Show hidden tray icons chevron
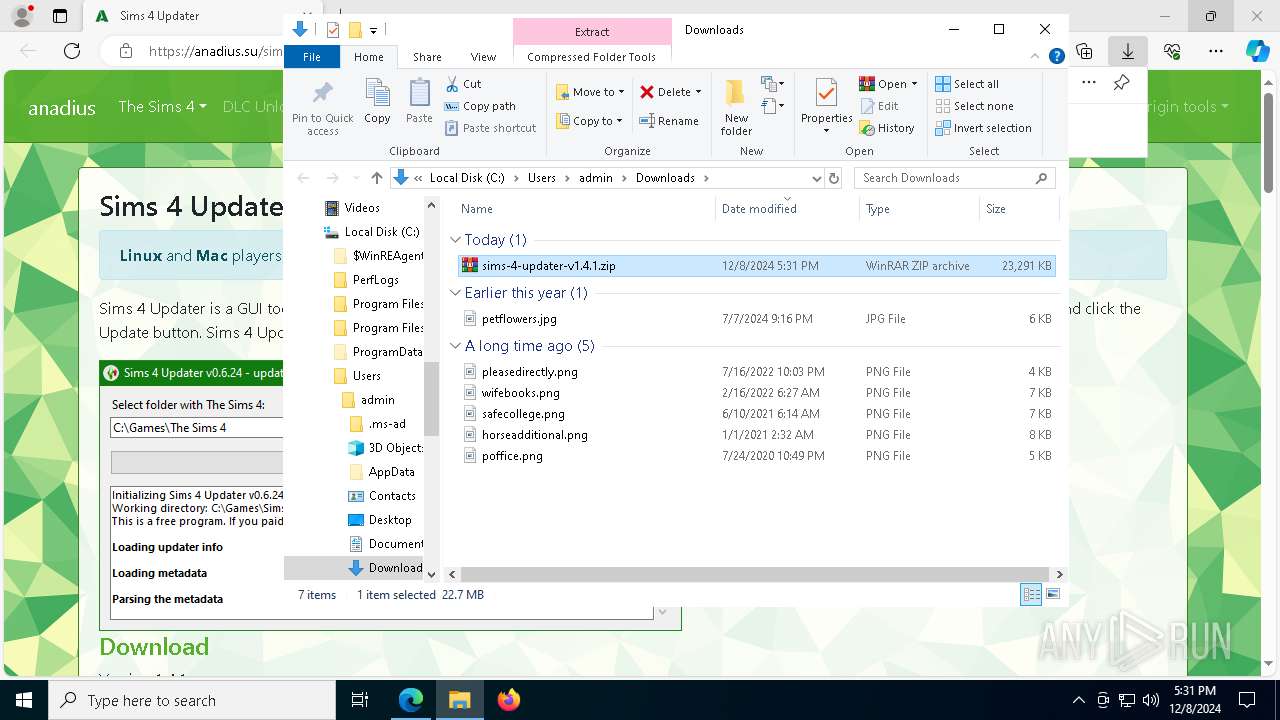 pyautogui.click(x=1078, y=700)
